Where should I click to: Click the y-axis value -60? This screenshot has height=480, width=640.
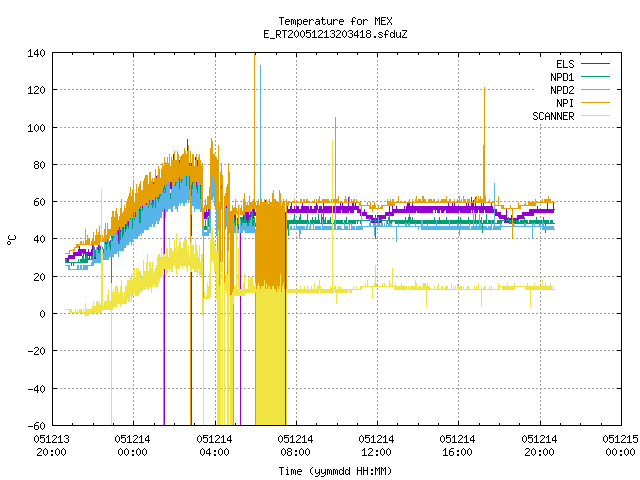(36, 426)
